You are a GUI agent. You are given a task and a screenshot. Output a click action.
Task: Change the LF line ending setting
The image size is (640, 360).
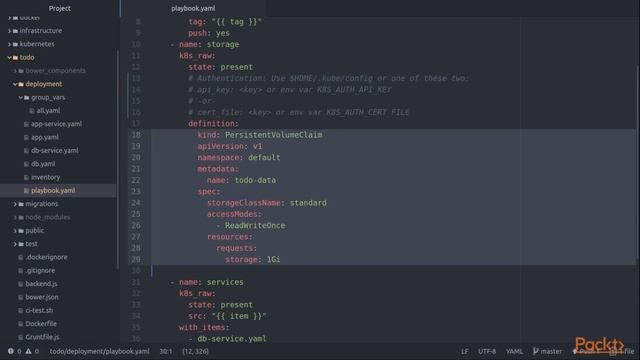click(x=464, y=351)
